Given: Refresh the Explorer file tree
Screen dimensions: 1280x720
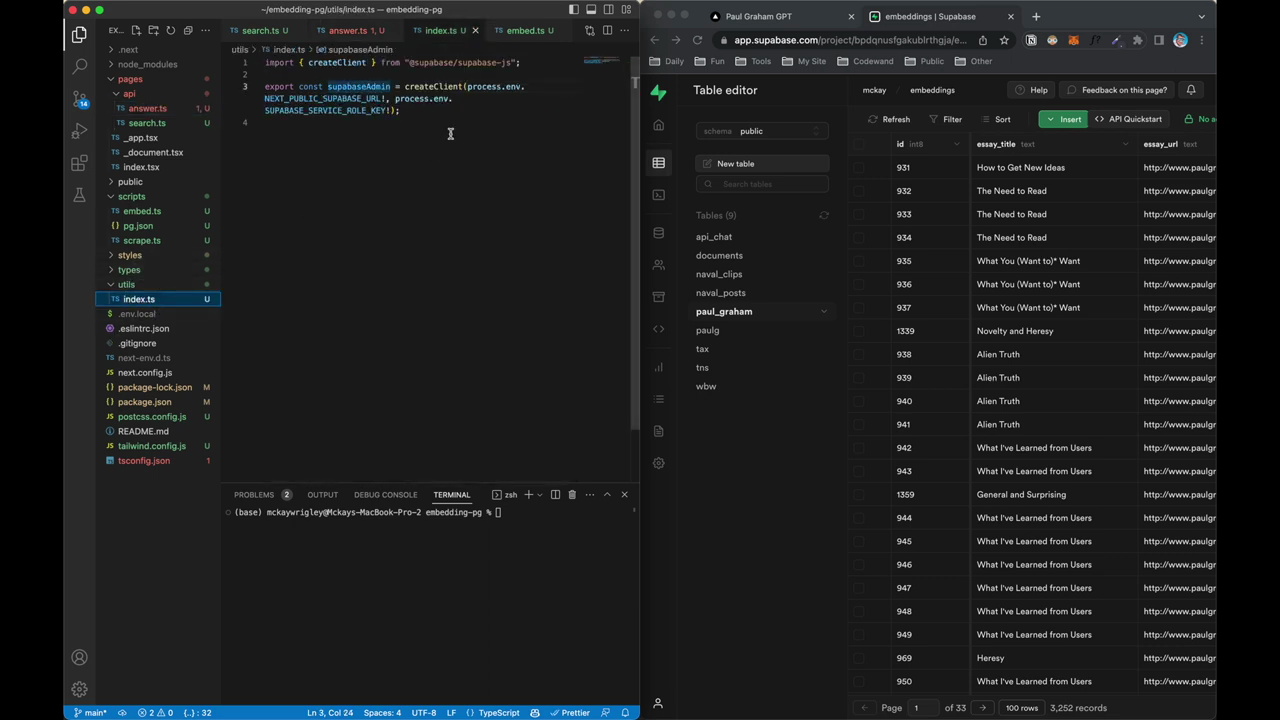Looking at the screenshot, I should (170, 30).
